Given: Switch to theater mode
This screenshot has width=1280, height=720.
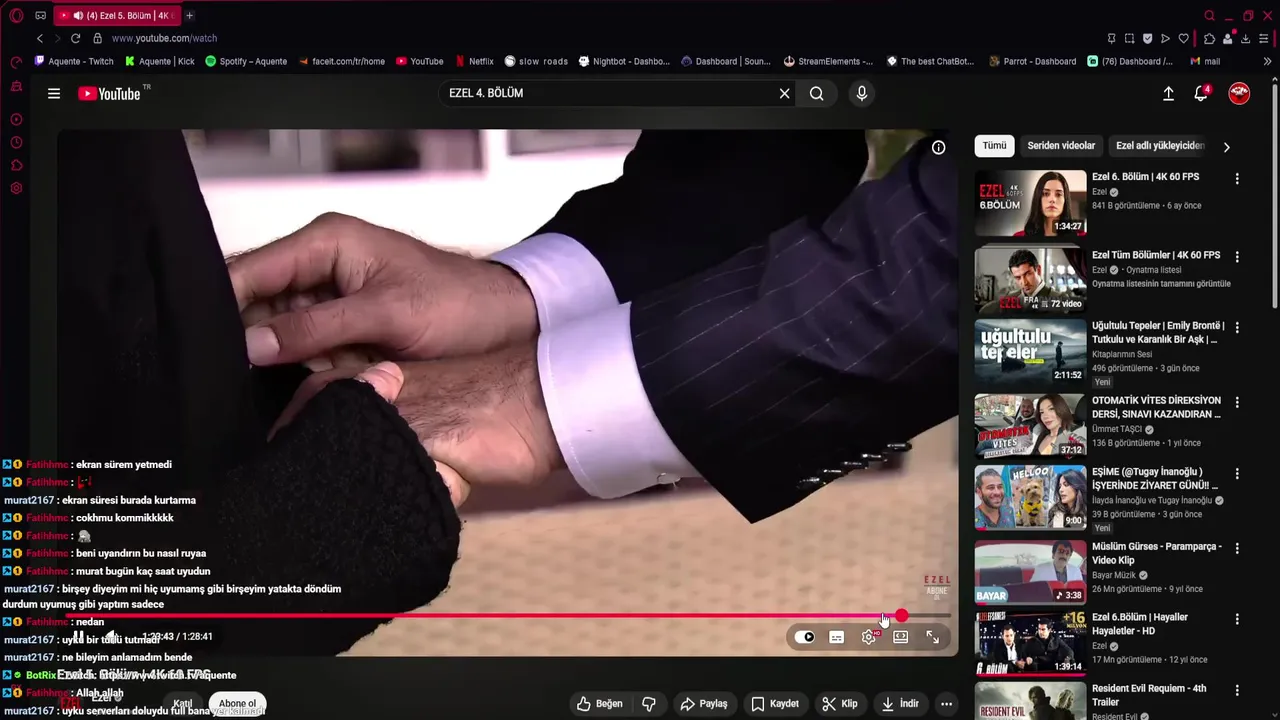Looking at the screenshot, I should [900, 637].
